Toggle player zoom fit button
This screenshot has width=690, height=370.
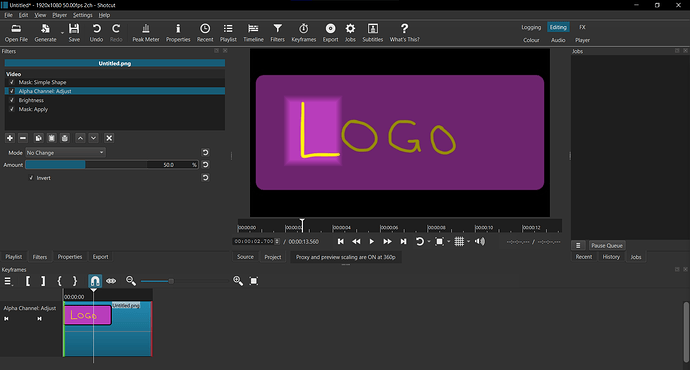439,242
